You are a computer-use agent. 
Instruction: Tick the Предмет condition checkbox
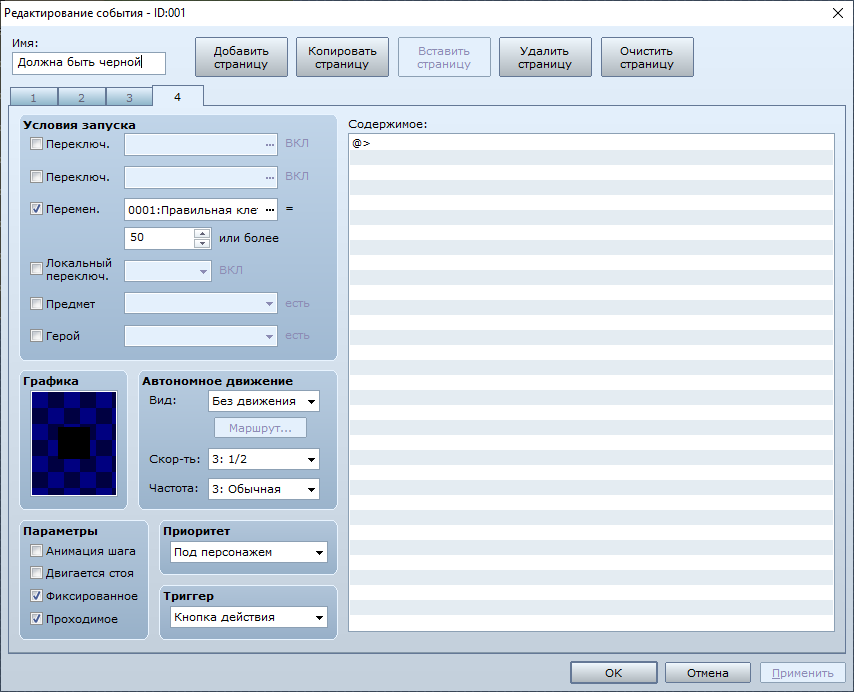[x=36, y=303]
